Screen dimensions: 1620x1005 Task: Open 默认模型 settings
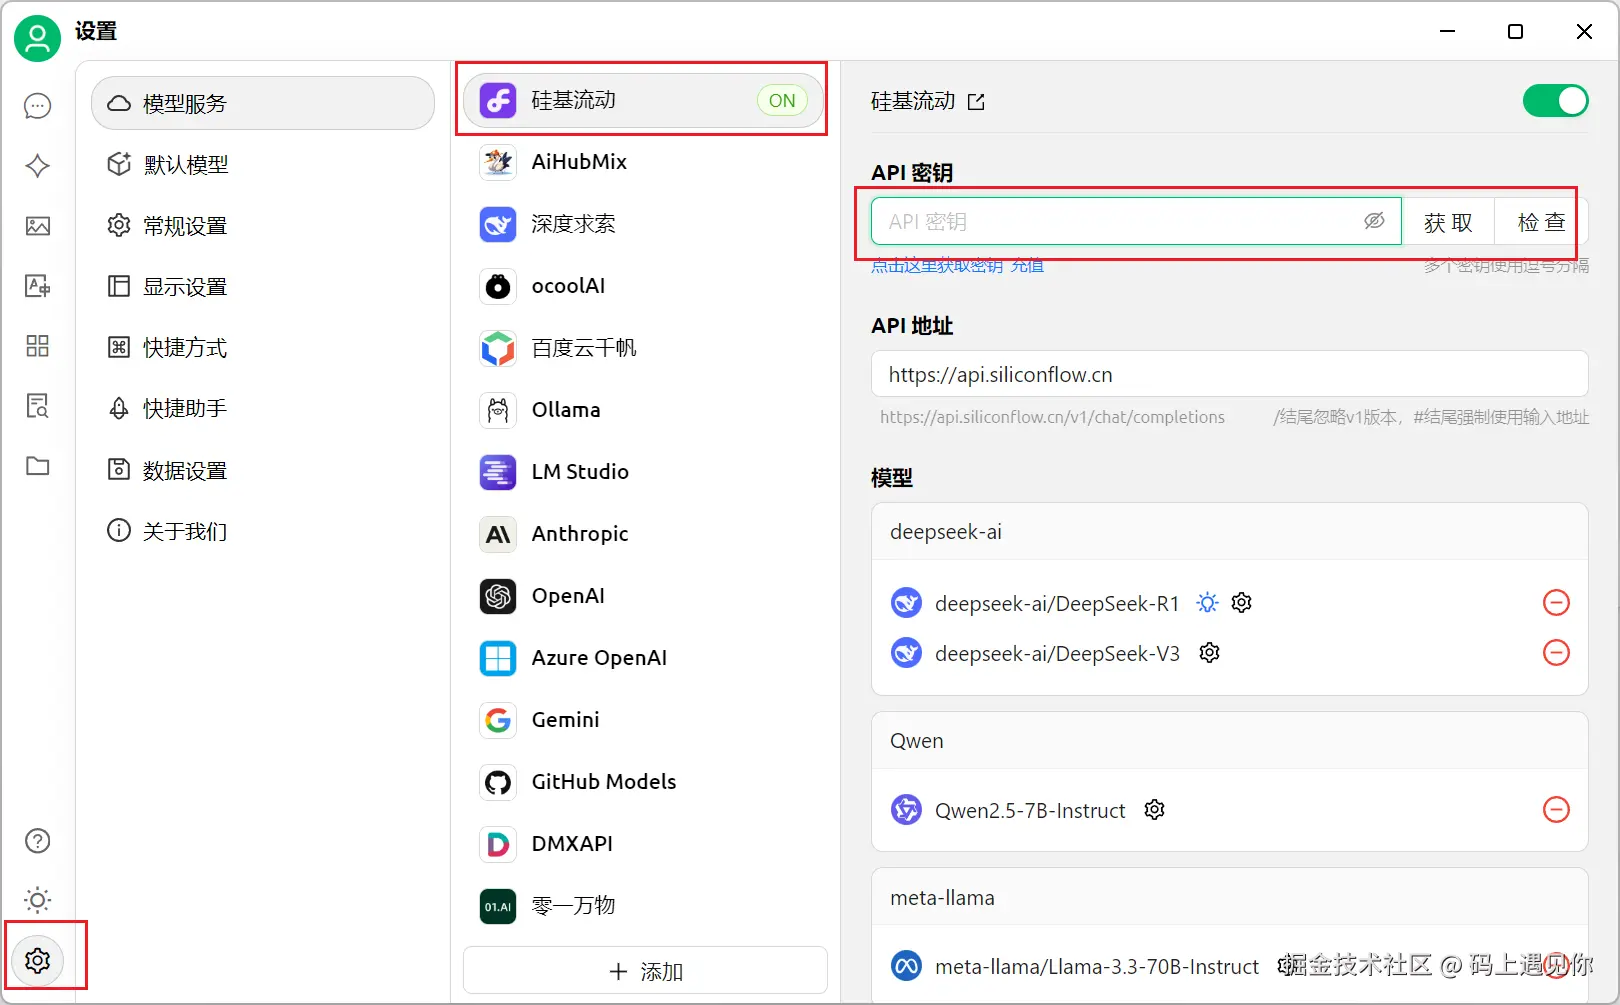coord(263,164)
